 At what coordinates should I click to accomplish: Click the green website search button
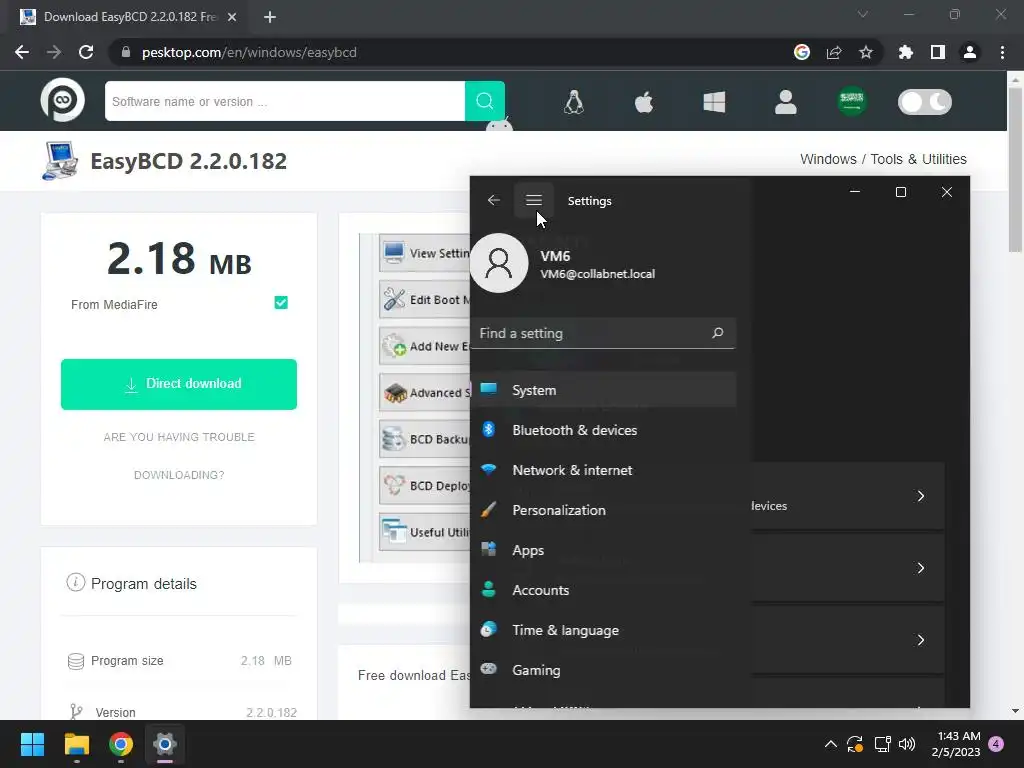485,101
